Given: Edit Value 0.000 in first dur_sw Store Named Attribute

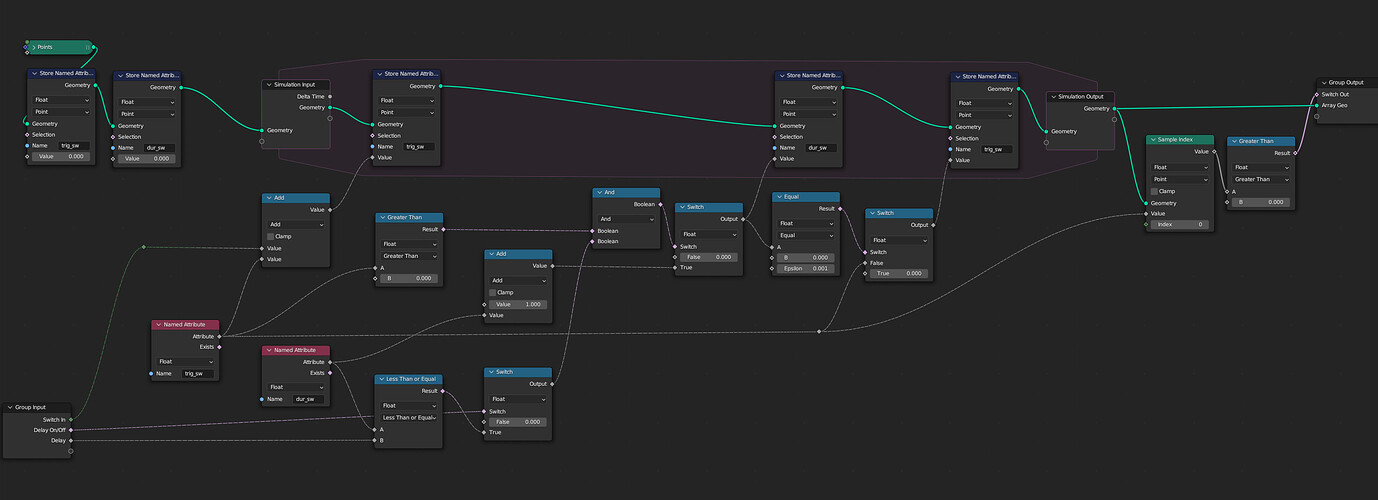Looking at the screenshot, I should pos(148,158).
